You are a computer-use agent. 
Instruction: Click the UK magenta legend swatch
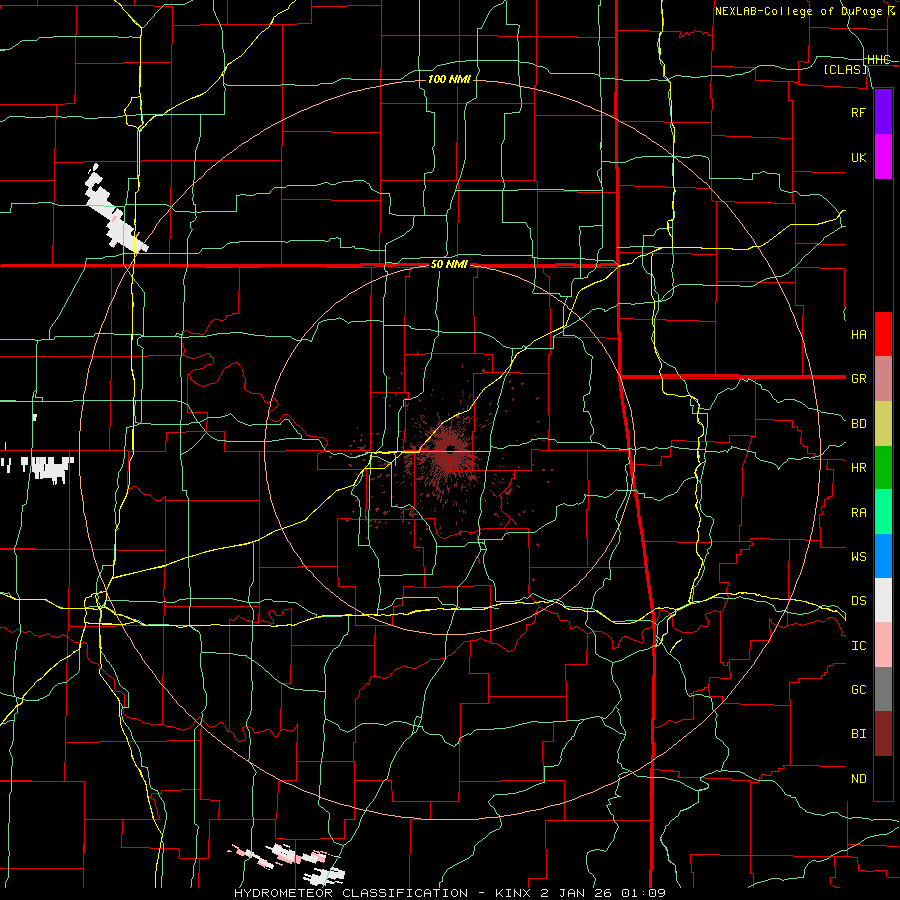point(883,157)
